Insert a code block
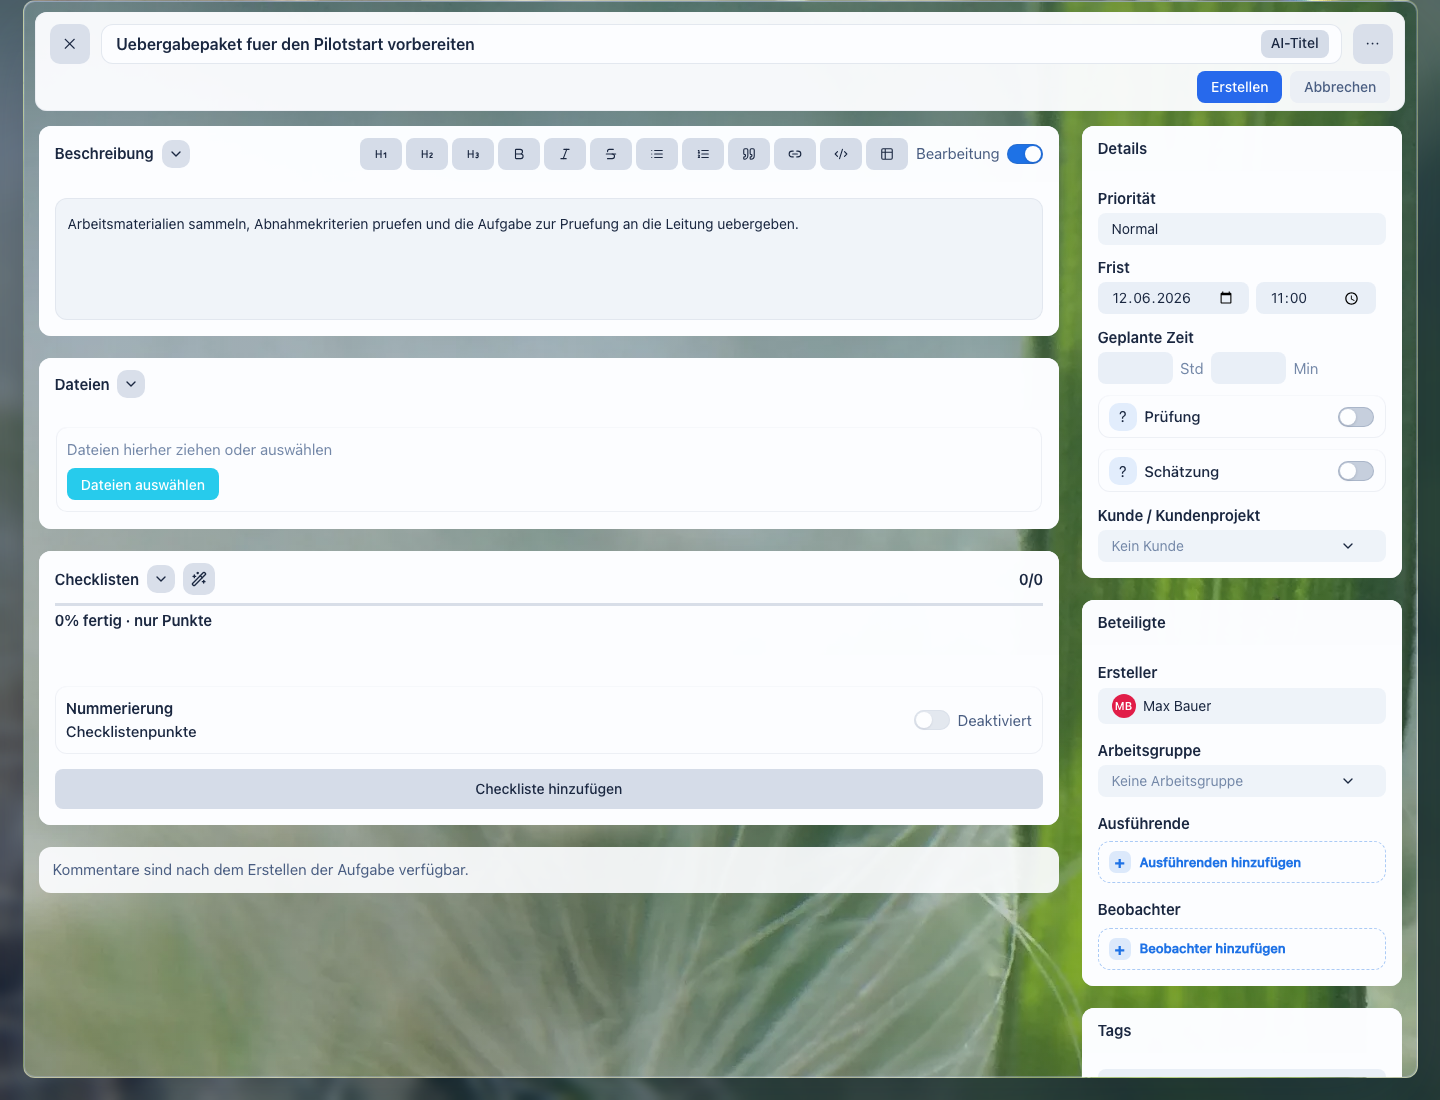This screenshot has height=1100, width=1440. [x=841, y=154]
